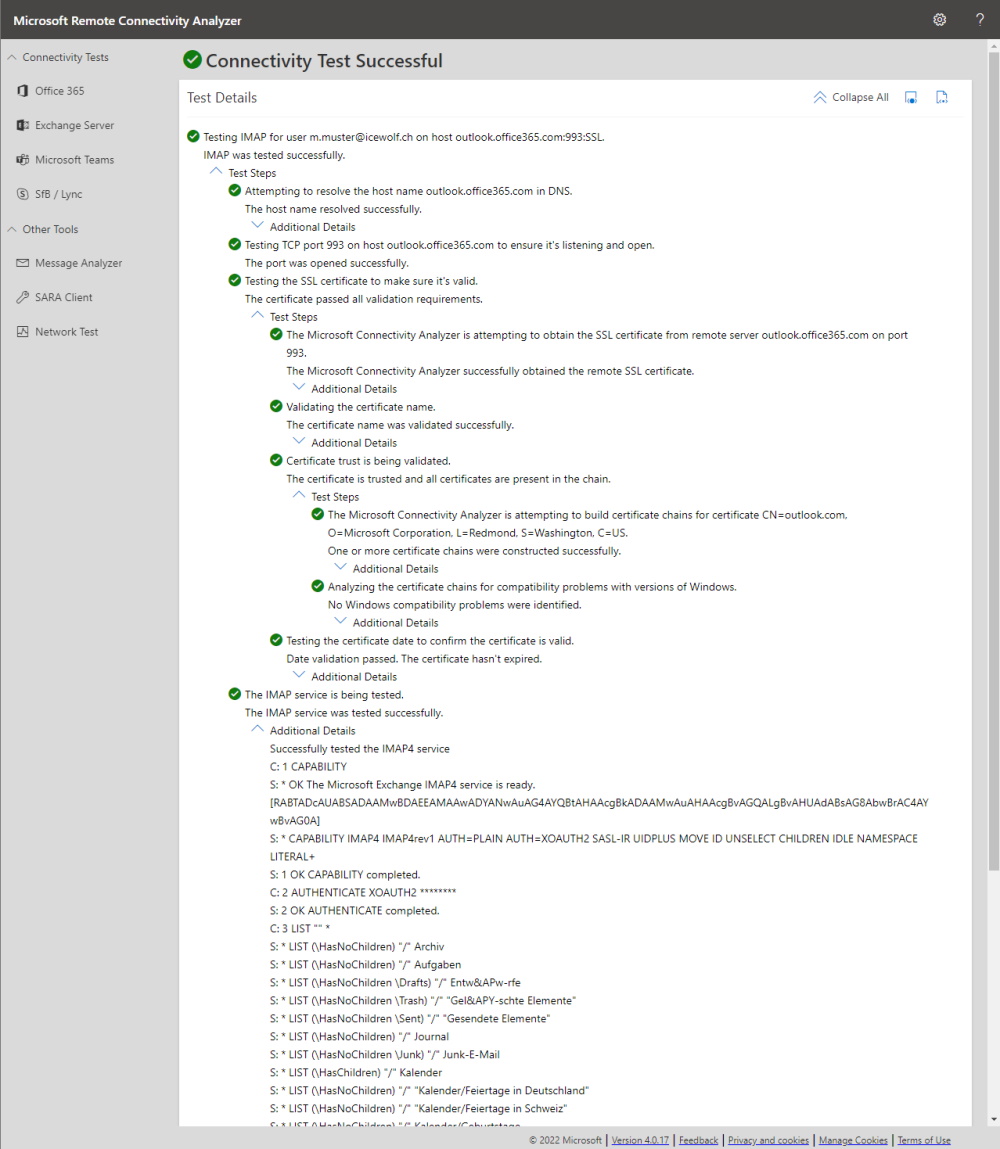This screenshot has height=1149, width=1000.
Task: Click green check beside Testing the SSL certificate
Action: tap(234, 281)
